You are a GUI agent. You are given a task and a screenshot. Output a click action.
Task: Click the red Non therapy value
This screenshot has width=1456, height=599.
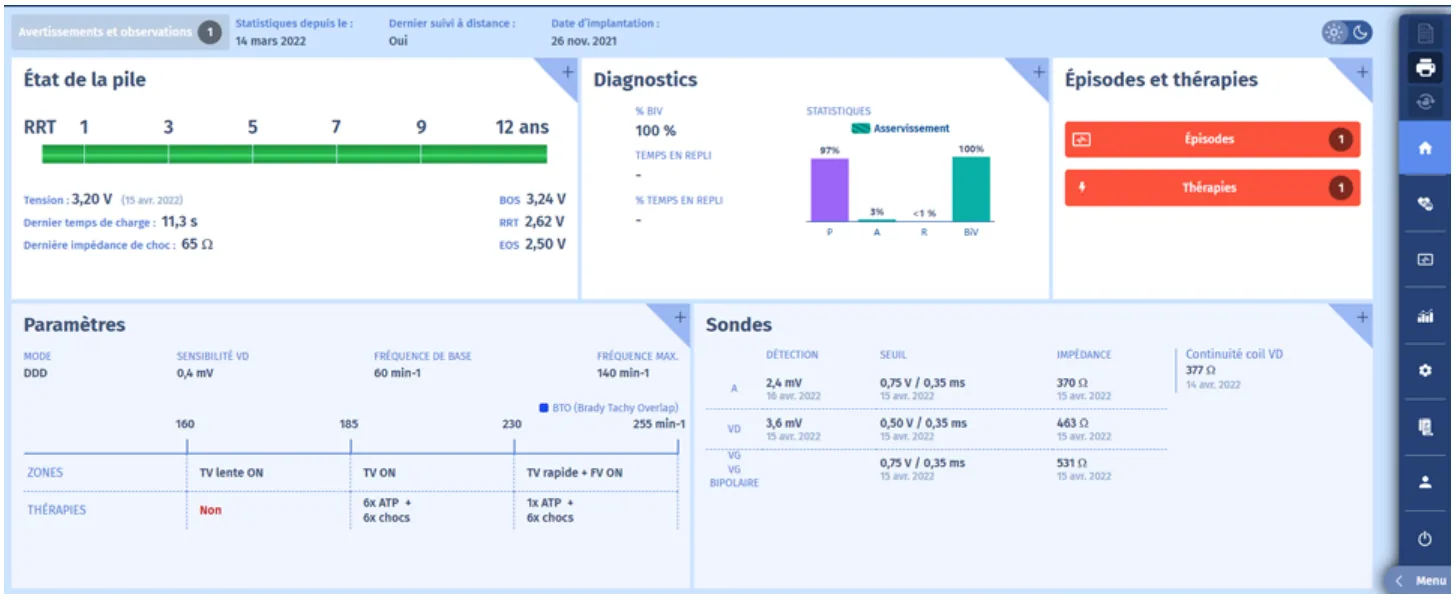tap(210, 510)
